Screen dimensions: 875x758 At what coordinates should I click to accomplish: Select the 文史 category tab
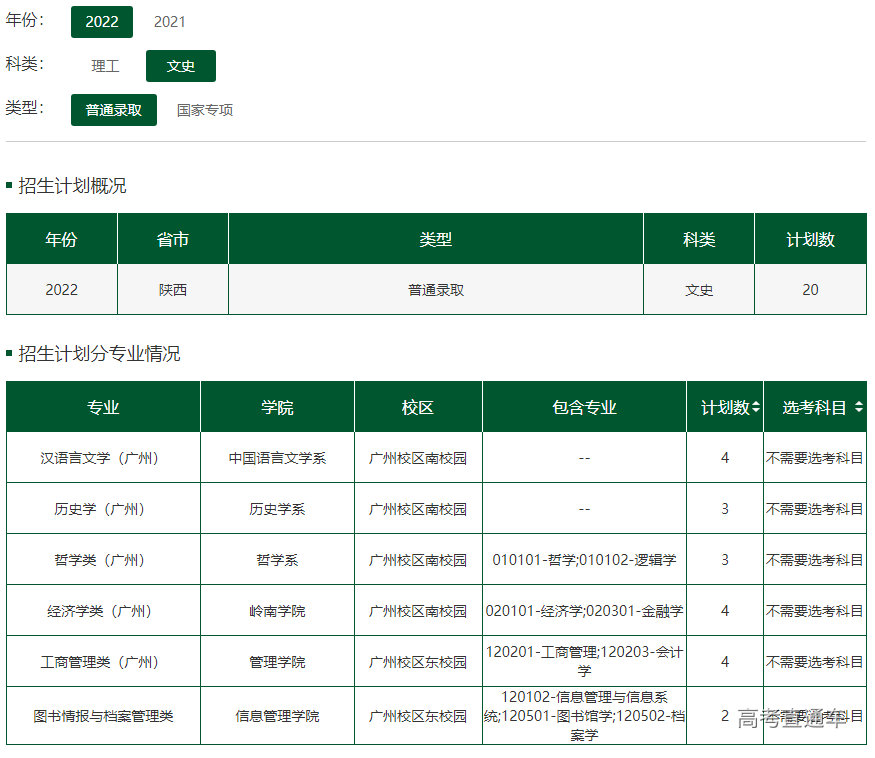pyautogui.click(x=180, y=65)
